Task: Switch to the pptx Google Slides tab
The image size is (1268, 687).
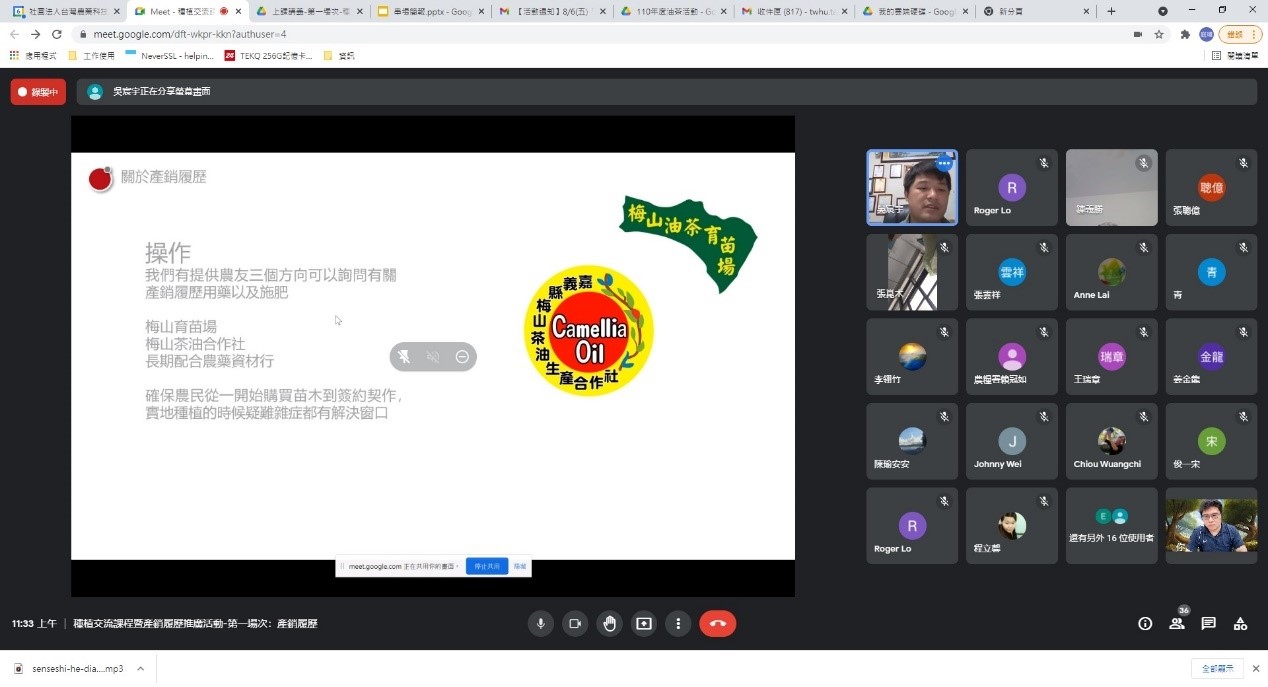Action: click(429, 11)
